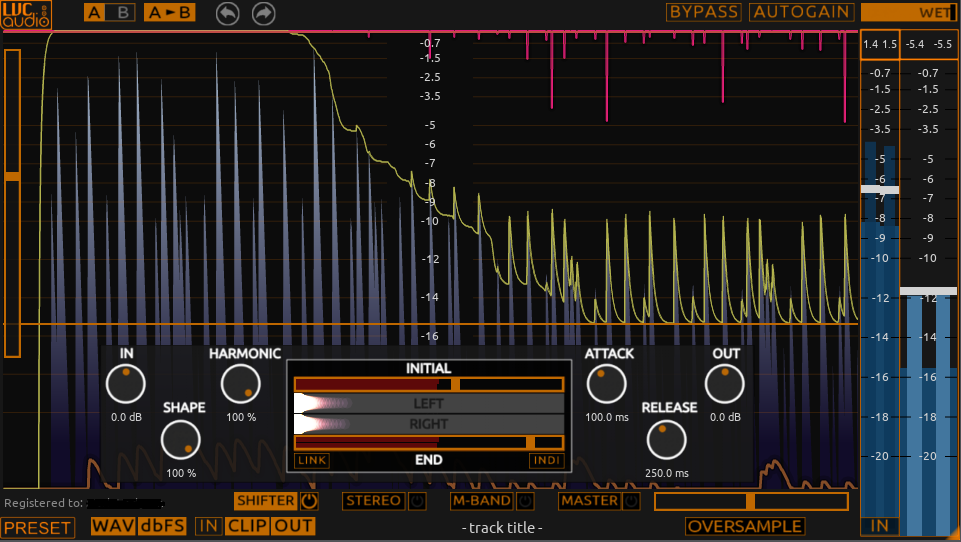
Task: Toggle the BYPASS button
Action: pyautogui.click(x=704, y=12)
